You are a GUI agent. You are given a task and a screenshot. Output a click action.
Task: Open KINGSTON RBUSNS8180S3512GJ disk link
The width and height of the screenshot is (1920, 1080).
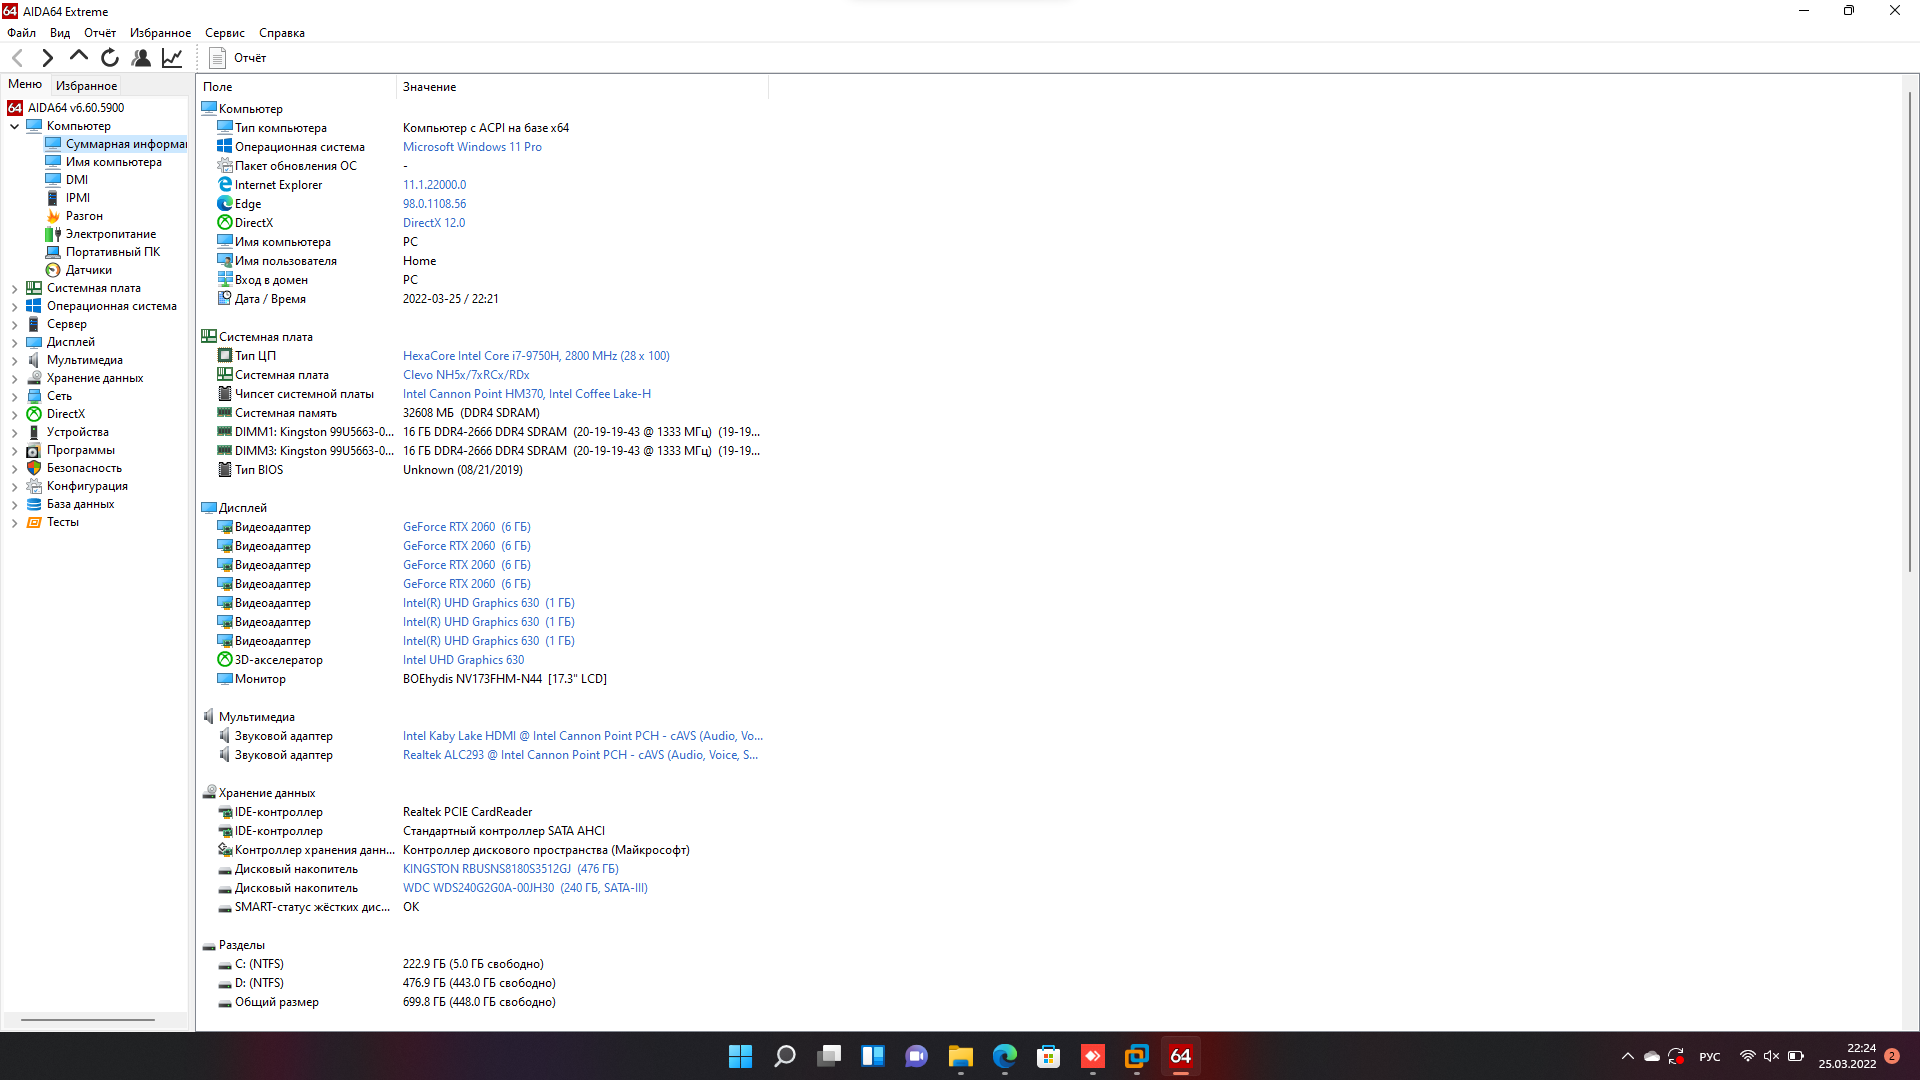[x=511, y=869]
